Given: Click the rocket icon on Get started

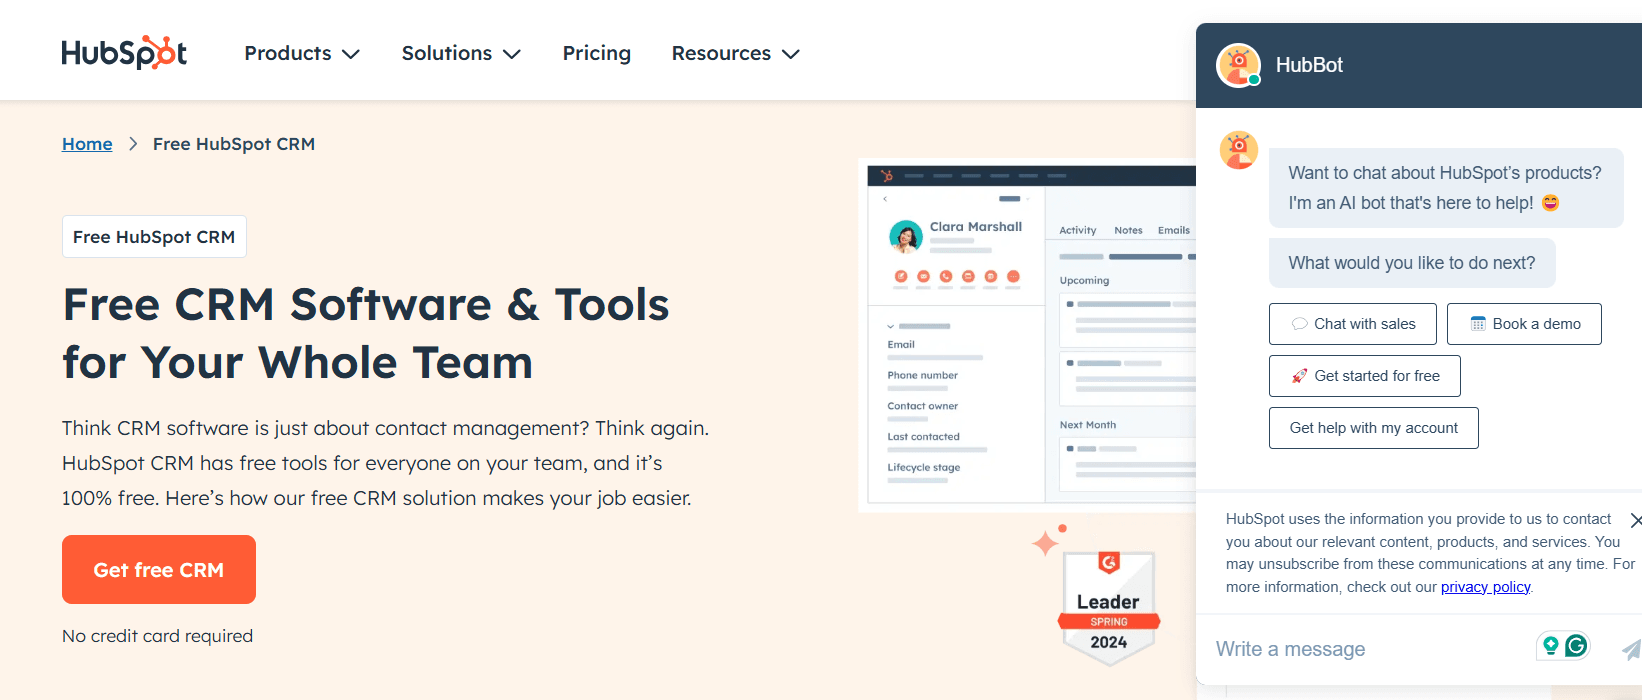Looking at the screenshot, I should pyautogui.click(x=1299, y=376).
